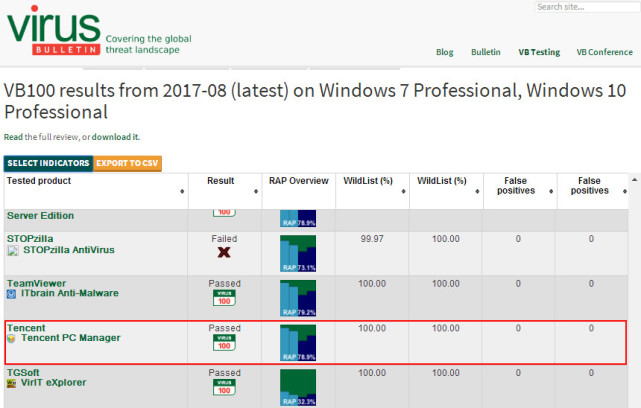The width and height of the screenshot is (641, 408).
Task: Sort the second WildList (%) column
Action: [x=477, y=191]
